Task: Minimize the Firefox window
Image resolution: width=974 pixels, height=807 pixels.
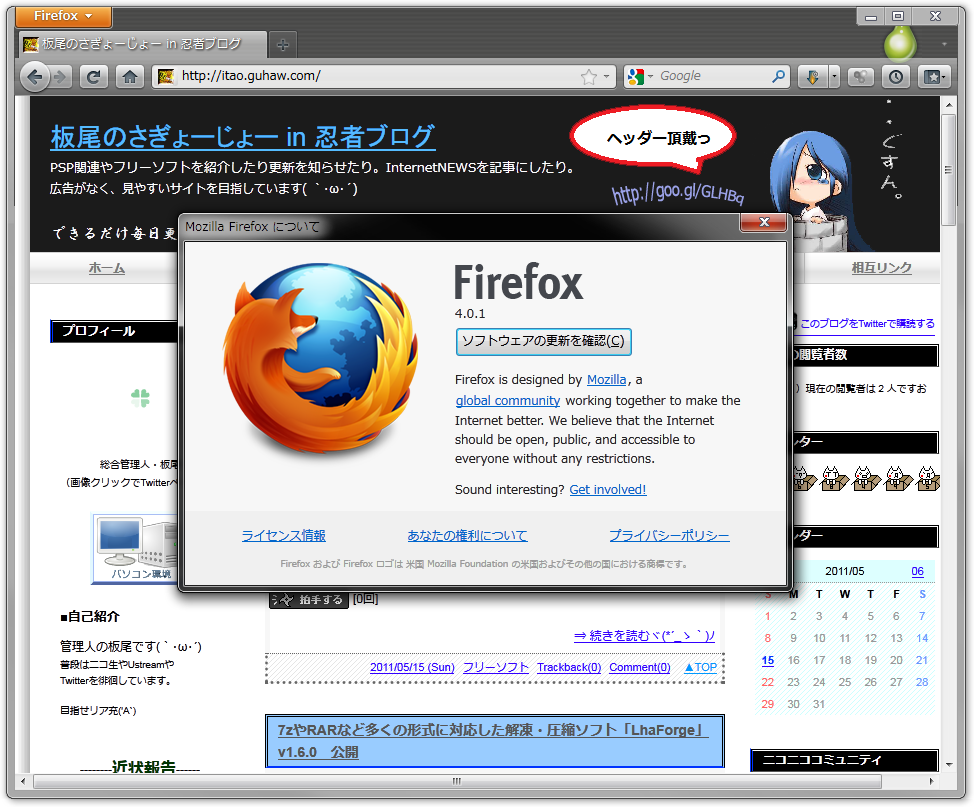Action: [x=871, y=16]
